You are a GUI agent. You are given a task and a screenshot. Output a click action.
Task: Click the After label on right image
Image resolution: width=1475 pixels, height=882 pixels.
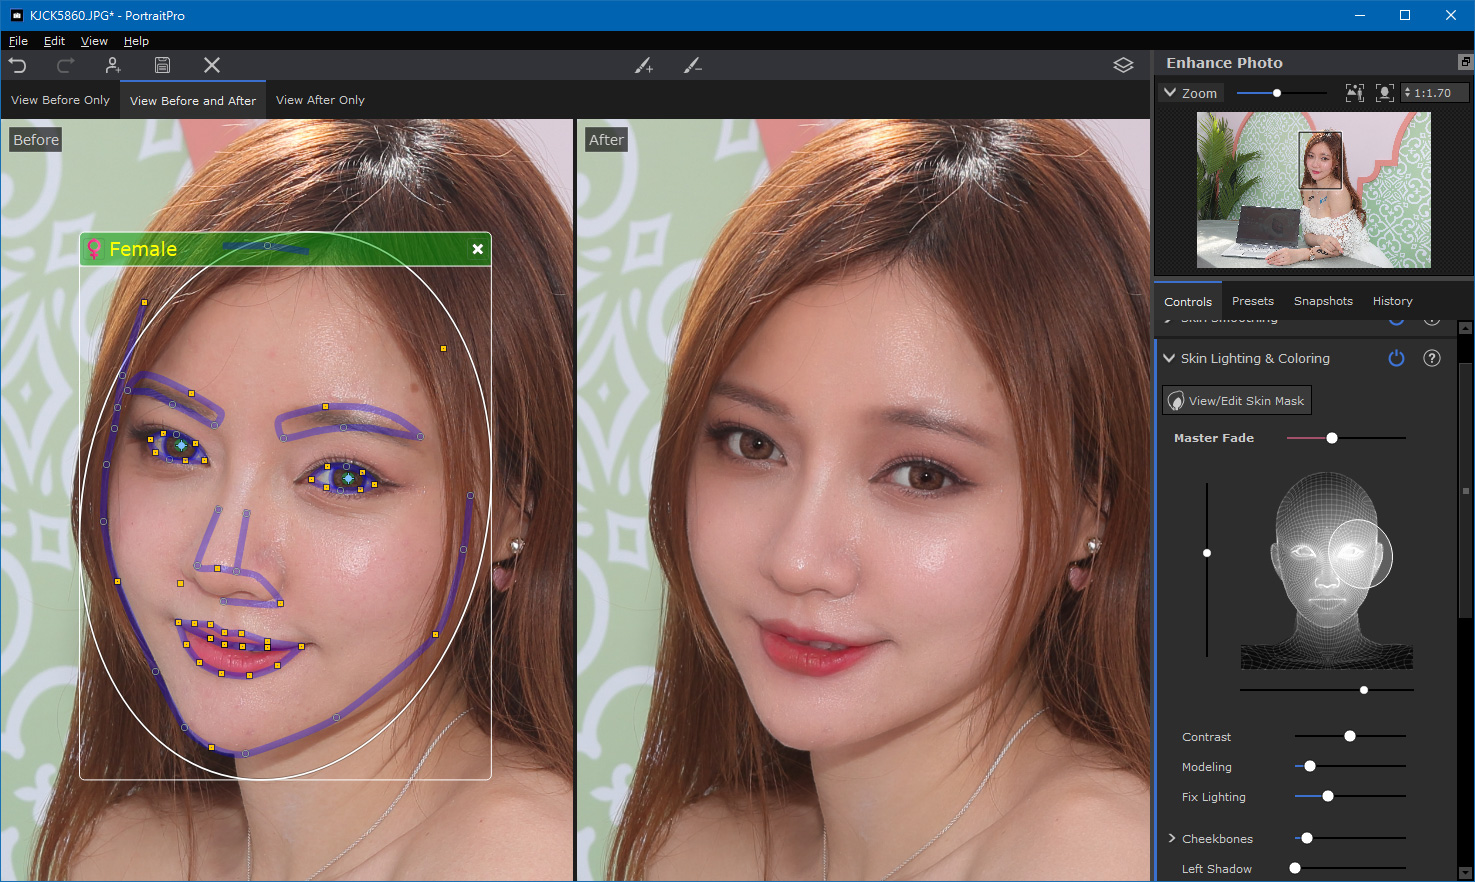pyautogui.click(x=606, y=140)
